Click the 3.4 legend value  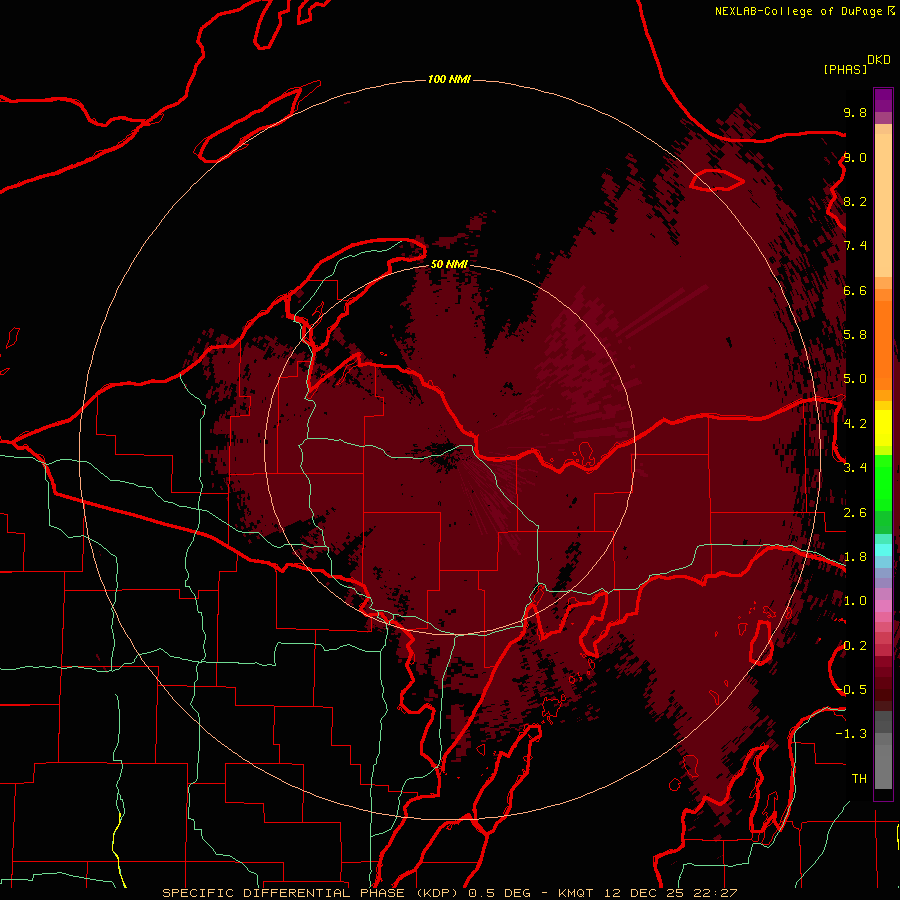coord(855,468)
